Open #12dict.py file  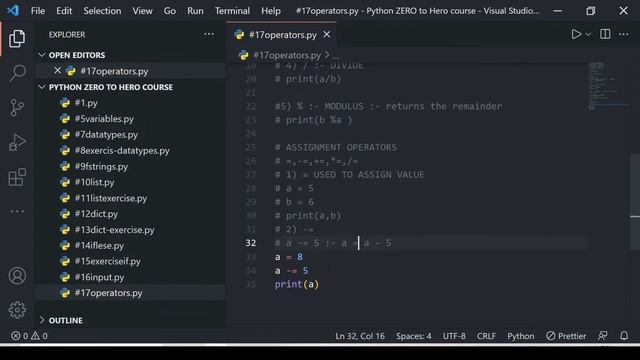point(96,214)
